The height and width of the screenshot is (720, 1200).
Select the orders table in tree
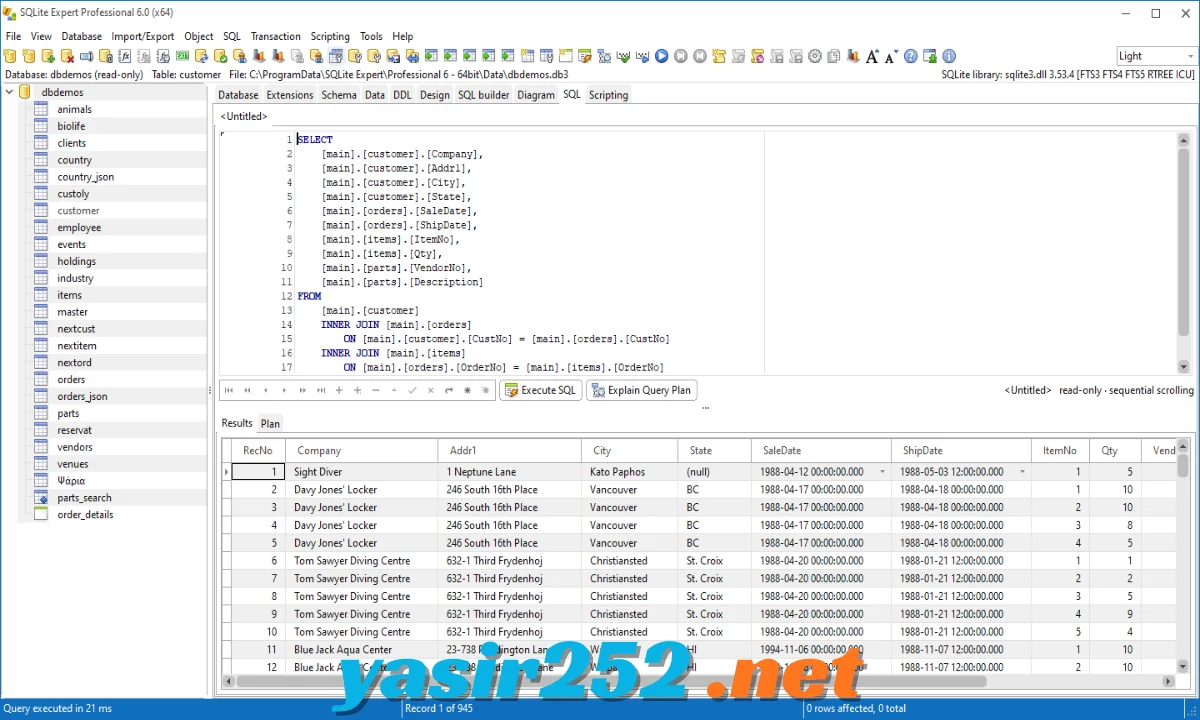click(71, 379)
